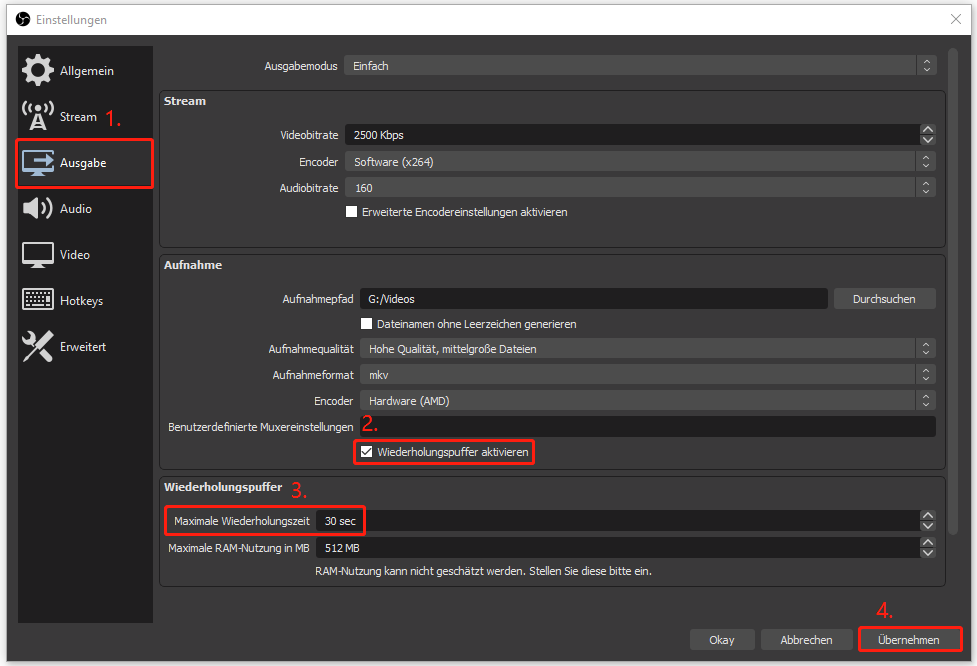Viewport: 977px width, 666px height.
Task: Click the Aufnahmepfad G:/Videos field
Action: (594, 299)
